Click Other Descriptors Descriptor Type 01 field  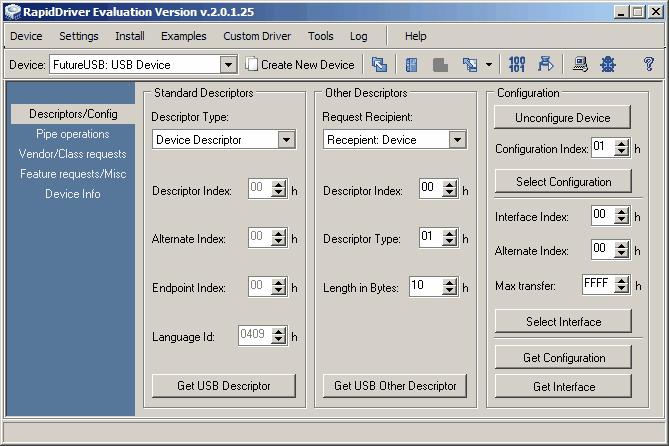pos(431,237)
